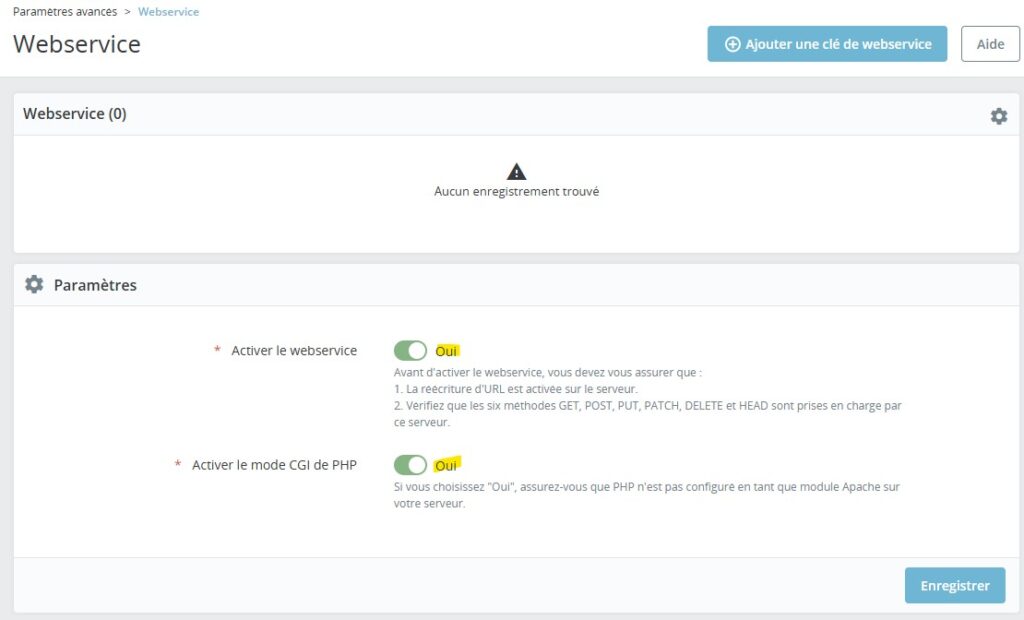Click help text 'La réécriture d'URL est activée'
This screenshot has height=620, width=1024.
click(515, 389)
